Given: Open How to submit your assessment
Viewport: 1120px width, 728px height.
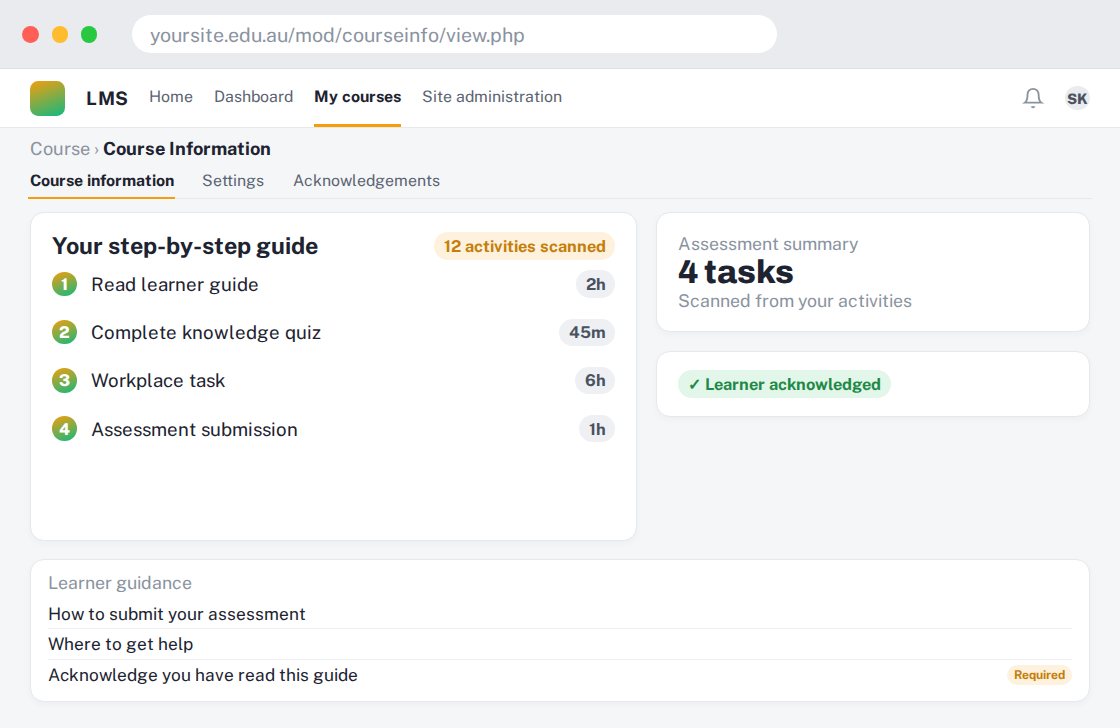Looking at the screenshot, I should point(560,614).
